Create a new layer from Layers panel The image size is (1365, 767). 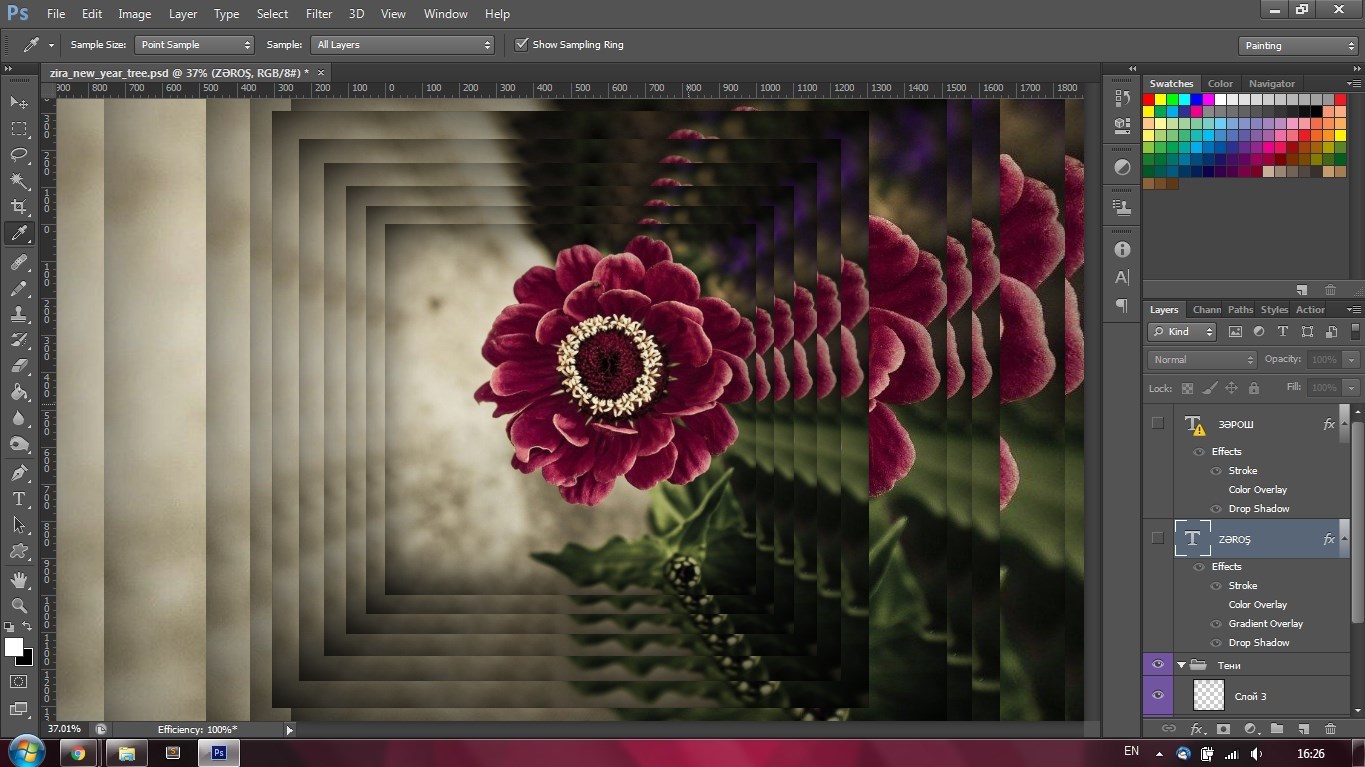click(x=1304, y=729)
